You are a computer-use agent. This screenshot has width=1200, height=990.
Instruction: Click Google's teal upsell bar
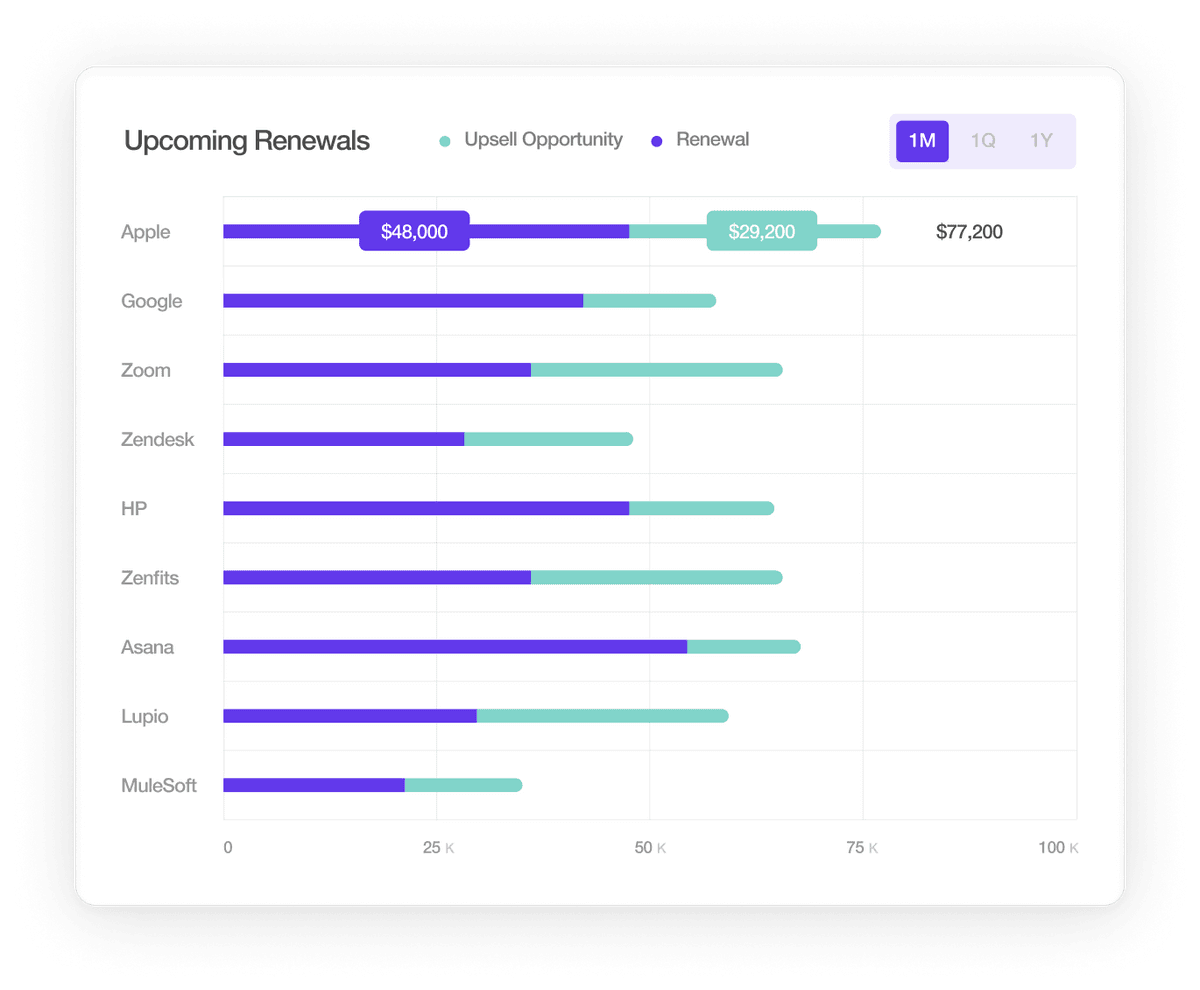tap(650, 301)
